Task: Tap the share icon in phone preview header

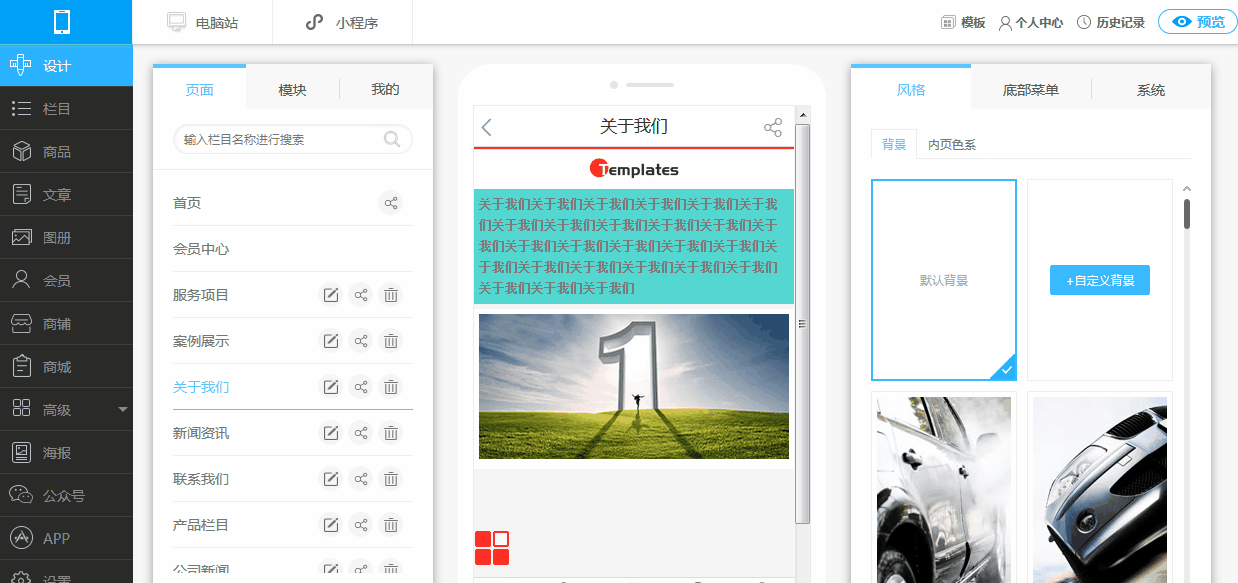Action: click(x=773, y=127)
